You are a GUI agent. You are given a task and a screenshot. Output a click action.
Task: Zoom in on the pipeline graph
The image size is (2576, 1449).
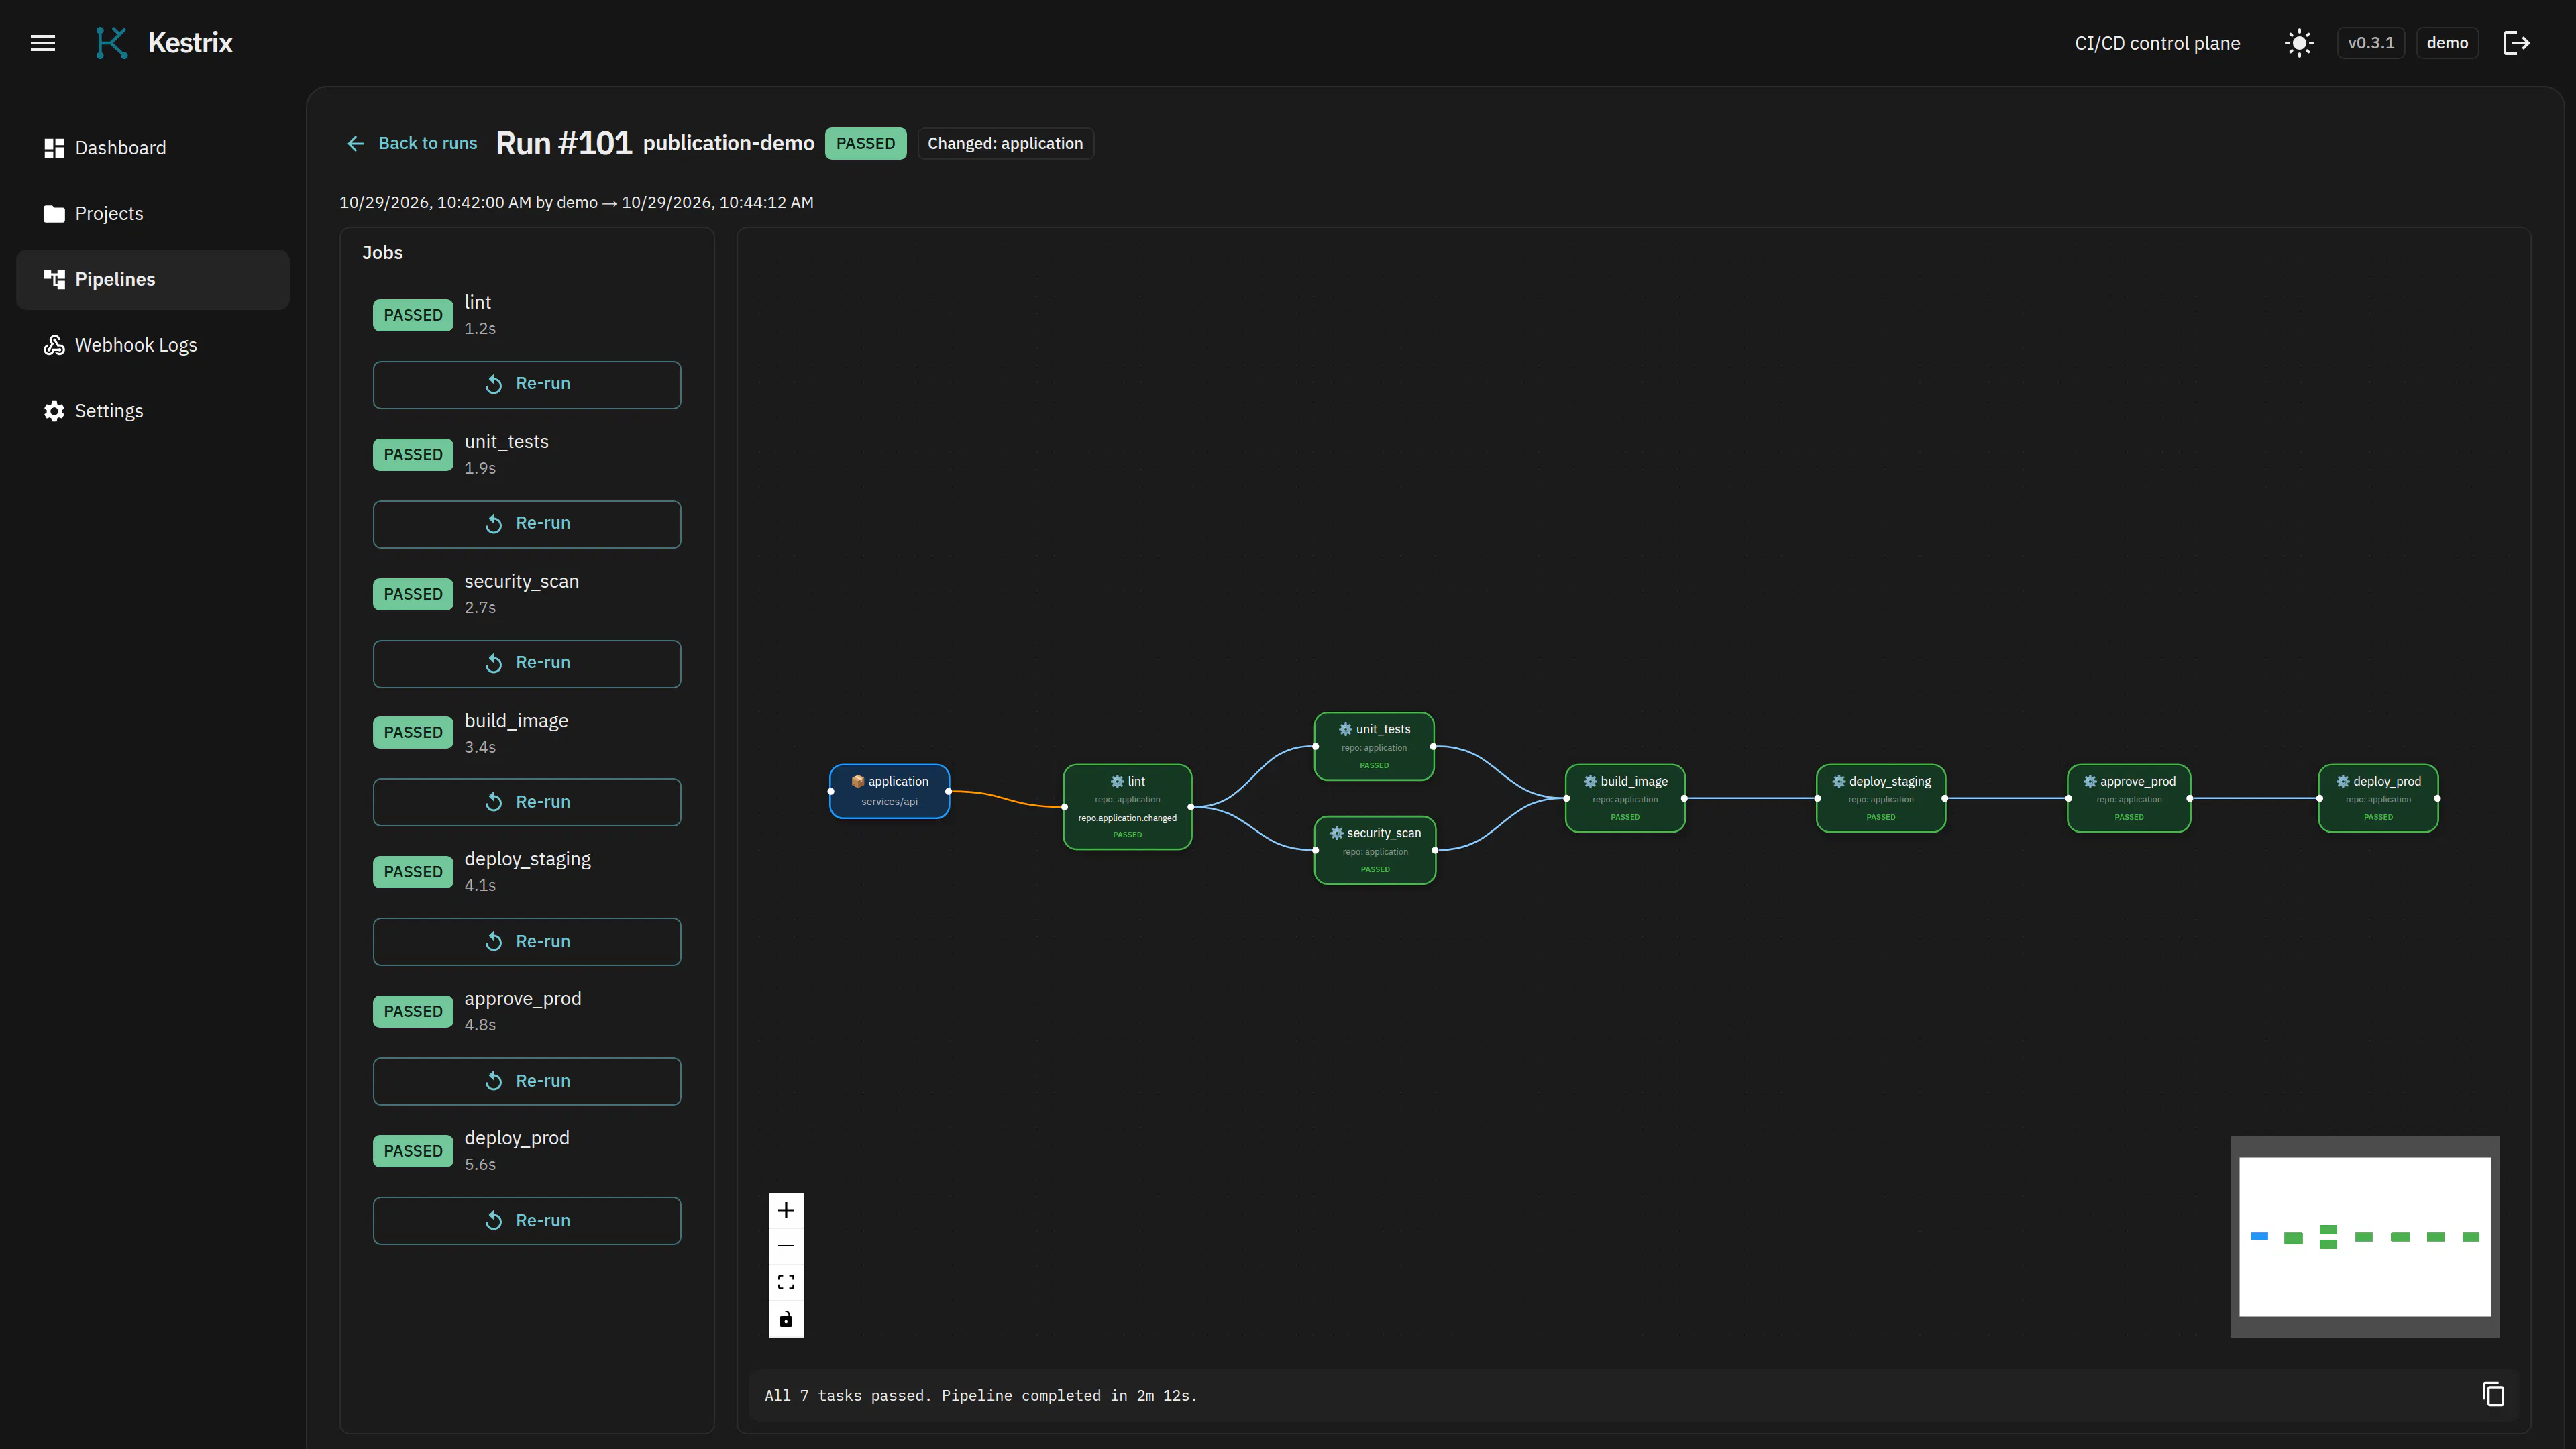(786, 1211)
